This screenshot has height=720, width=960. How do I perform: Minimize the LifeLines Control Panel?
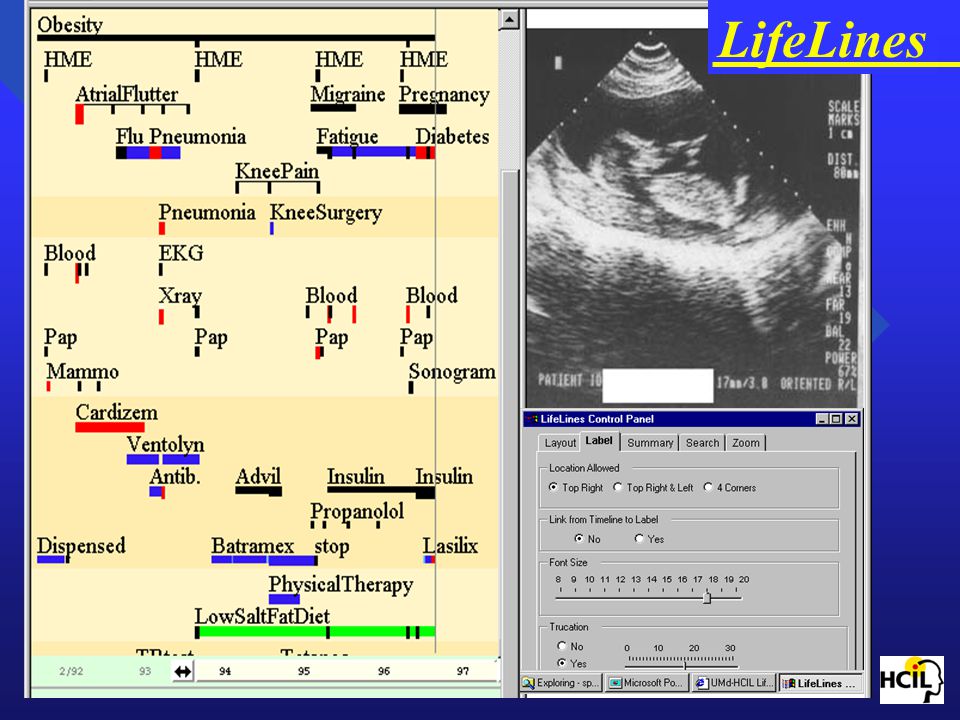(x=822, y=419)
